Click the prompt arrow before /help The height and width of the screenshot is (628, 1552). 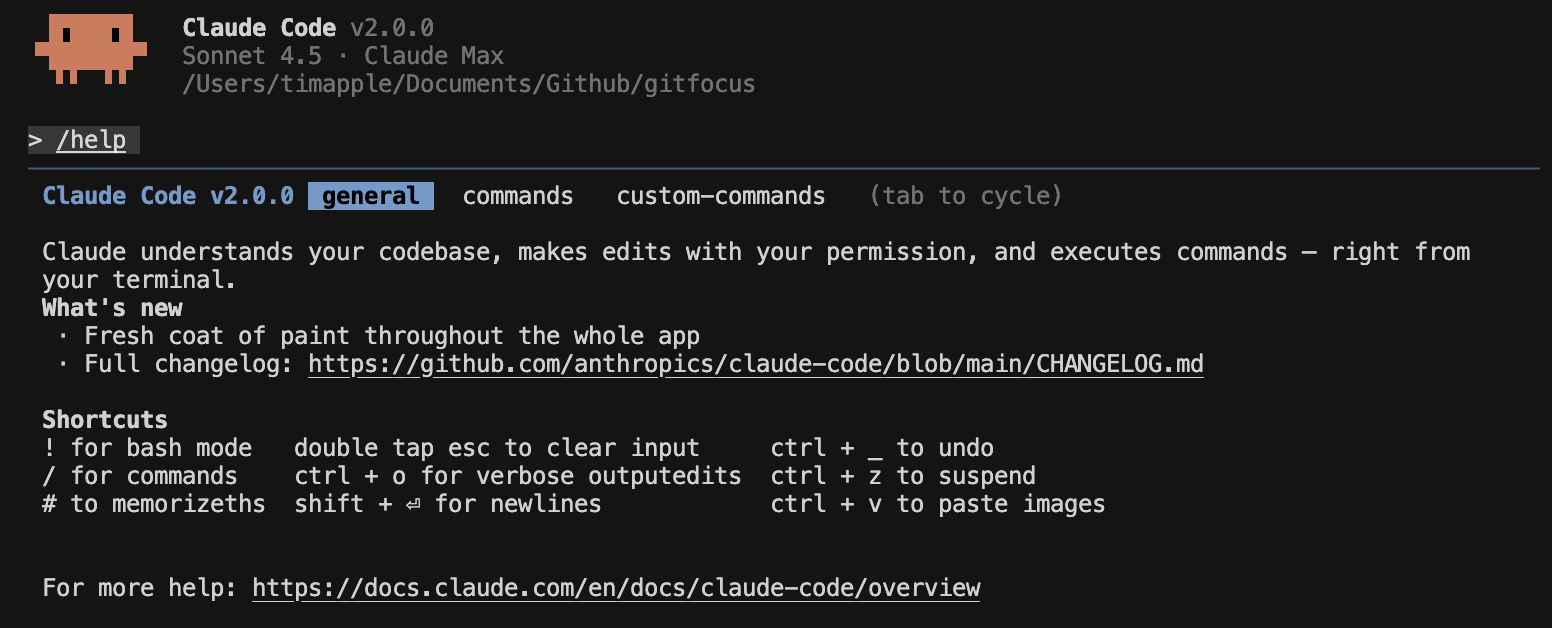click(33, 140)
